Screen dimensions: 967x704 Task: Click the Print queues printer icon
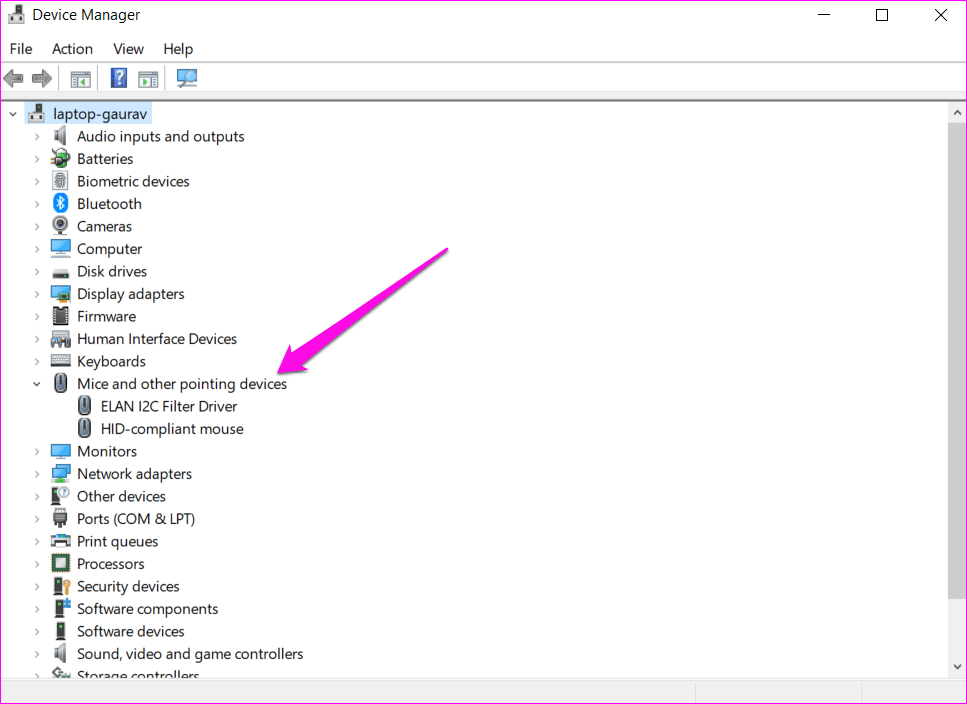pos(60,541)
